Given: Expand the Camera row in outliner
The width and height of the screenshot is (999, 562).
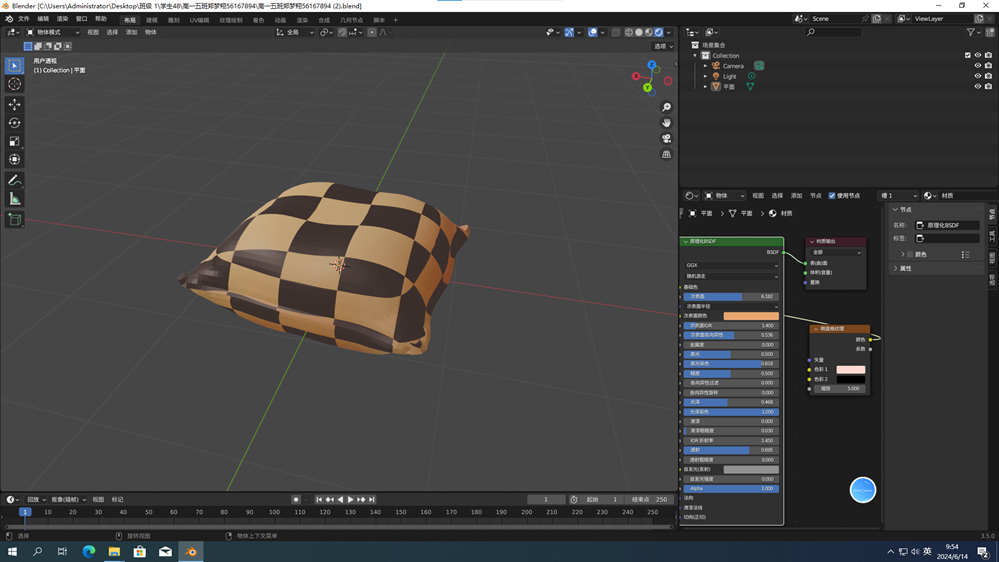Looking at the screenshot, I should click(705, 66).
